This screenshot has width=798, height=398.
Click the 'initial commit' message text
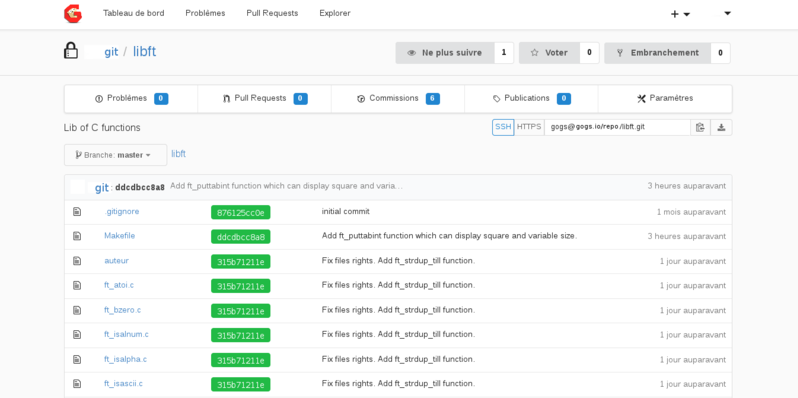click(346, 211)
